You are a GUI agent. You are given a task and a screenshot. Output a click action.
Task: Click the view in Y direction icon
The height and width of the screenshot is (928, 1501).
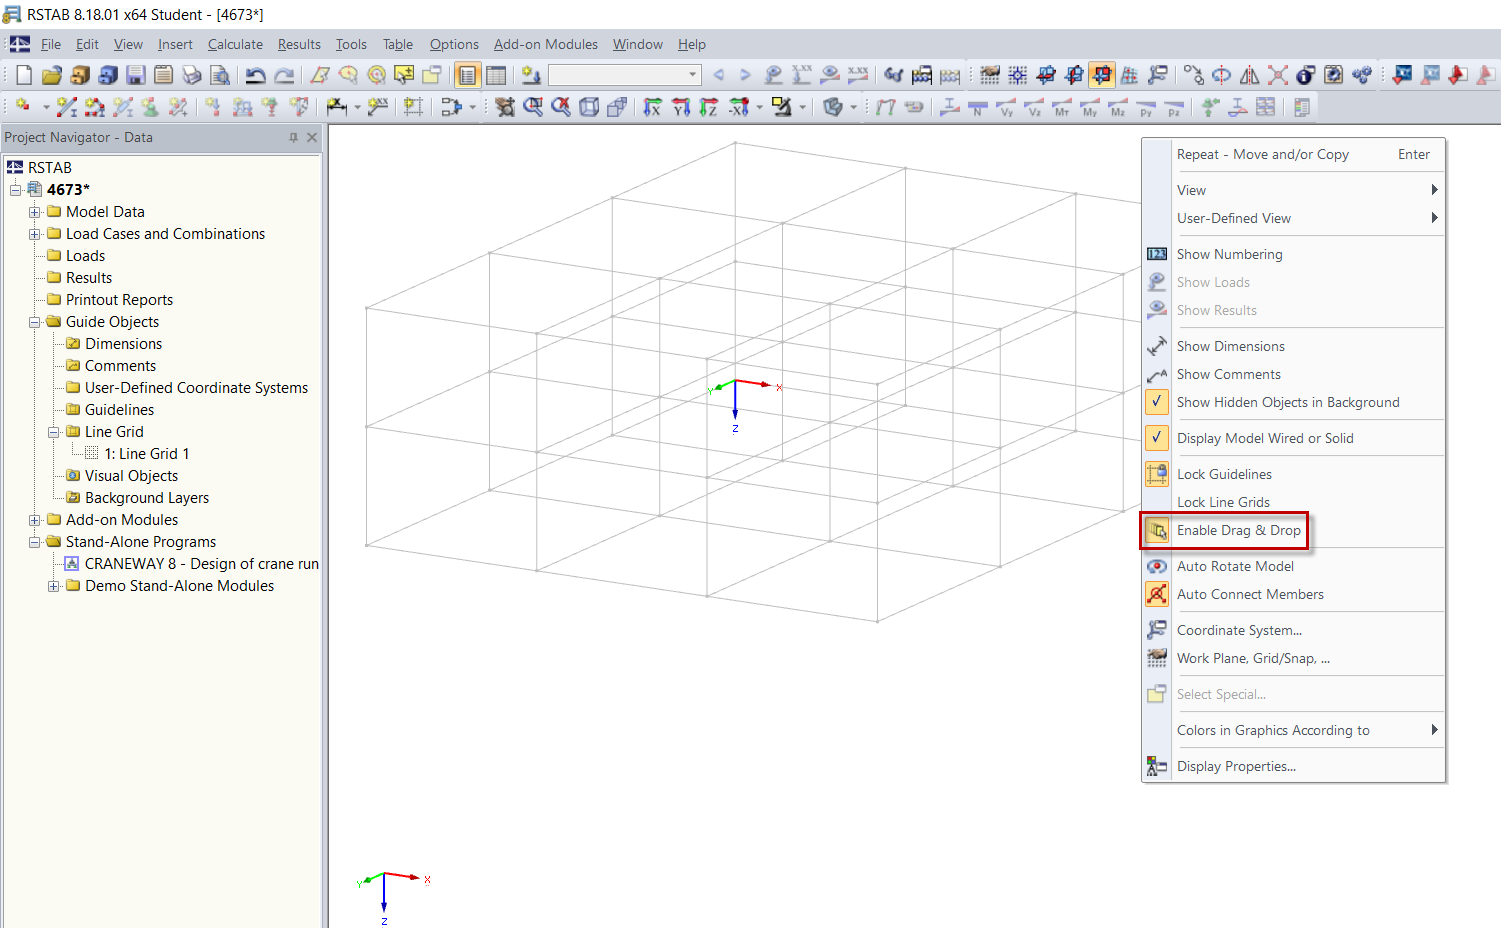pyautogui.click(x=681, y=107)
